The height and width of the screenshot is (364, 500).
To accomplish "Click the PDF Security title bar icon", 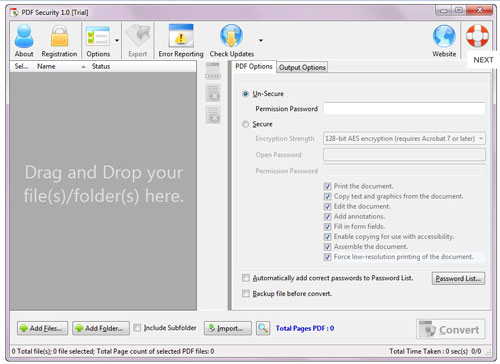I will (x=14, y=13).
